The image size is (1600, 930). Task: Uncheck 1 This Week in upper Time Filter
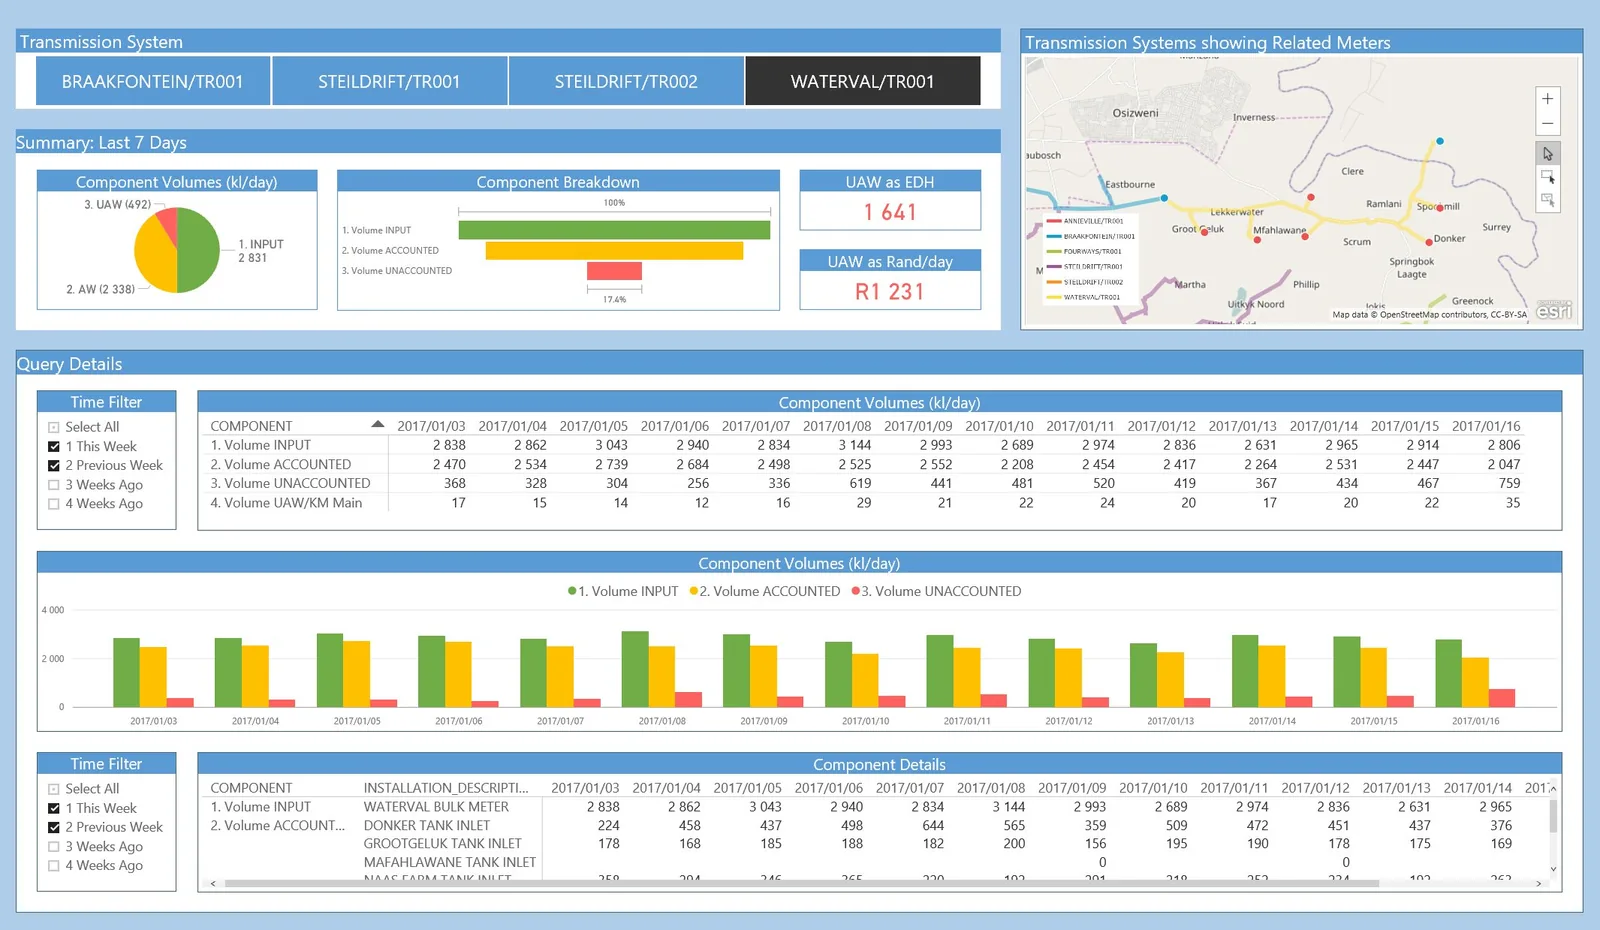pyautogui.click(x=54, y=447)
